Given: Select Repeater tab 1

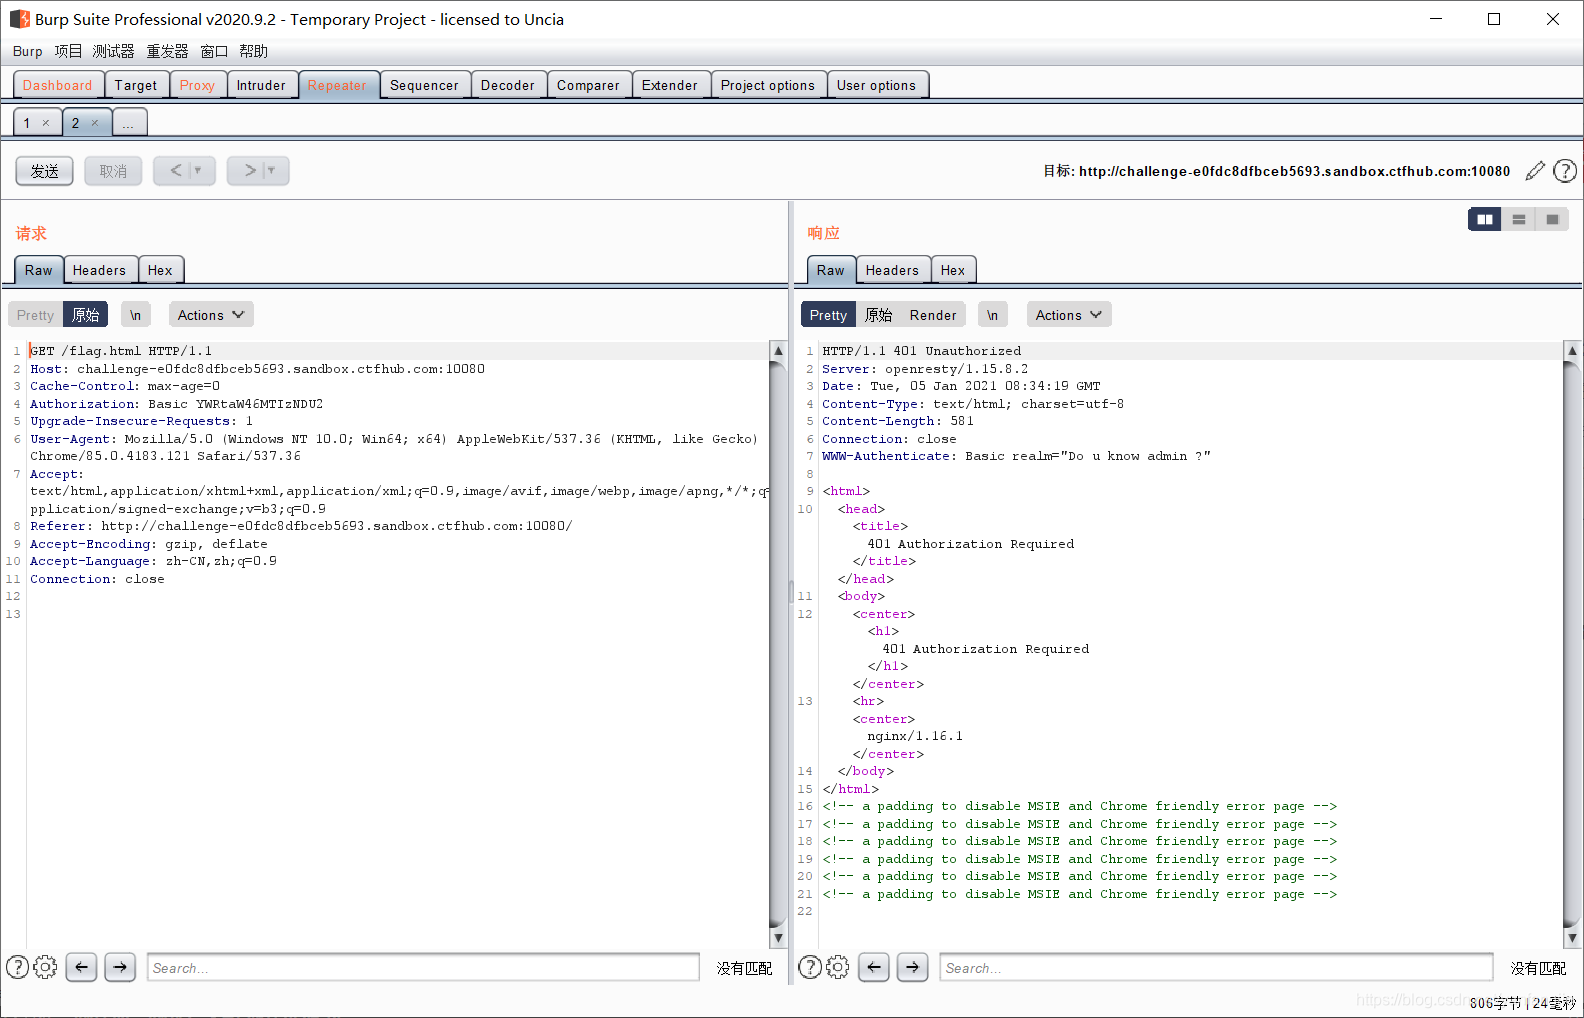Looking at the screenshot, I should pos(28,123).
